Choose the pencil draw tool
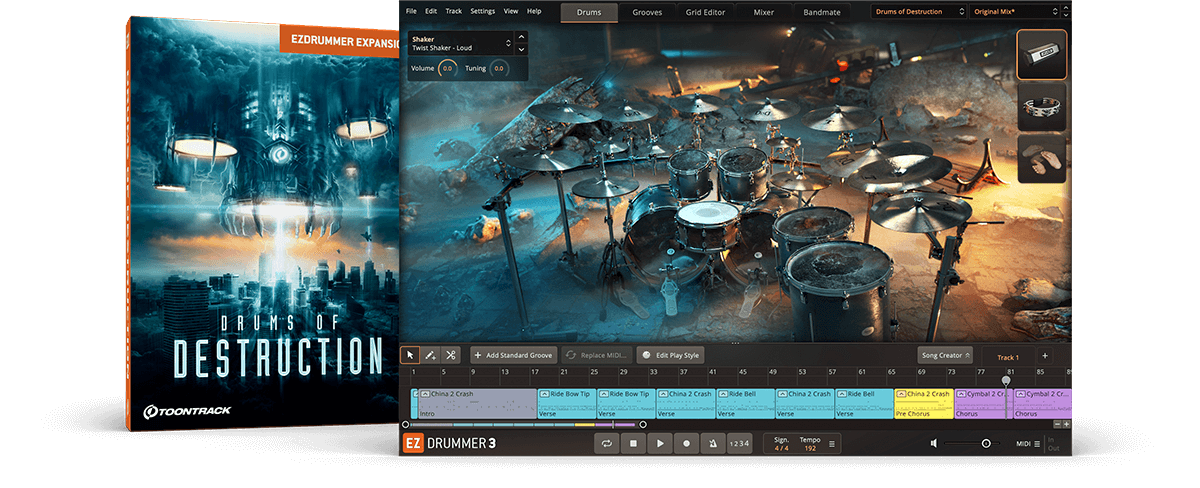Image resolution: width=1200 pixels, height=488 pixels. coord(430,355)
